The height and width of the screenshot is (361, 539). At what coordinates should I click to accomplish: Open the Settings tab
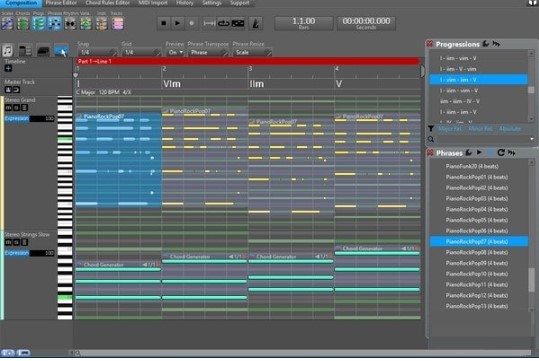212,3
